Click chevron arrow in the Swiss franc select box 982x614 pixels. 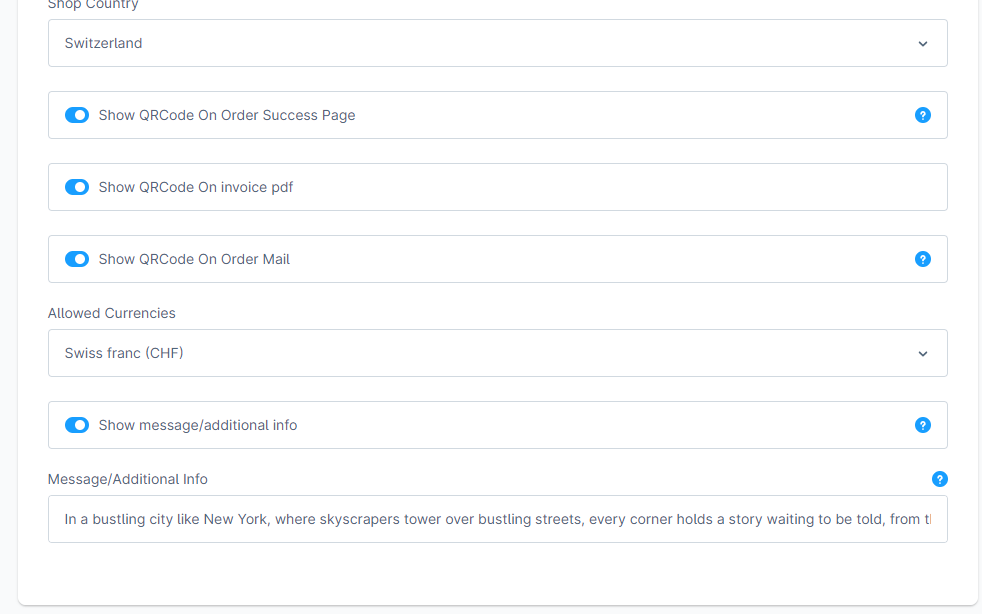pos(922,354)
